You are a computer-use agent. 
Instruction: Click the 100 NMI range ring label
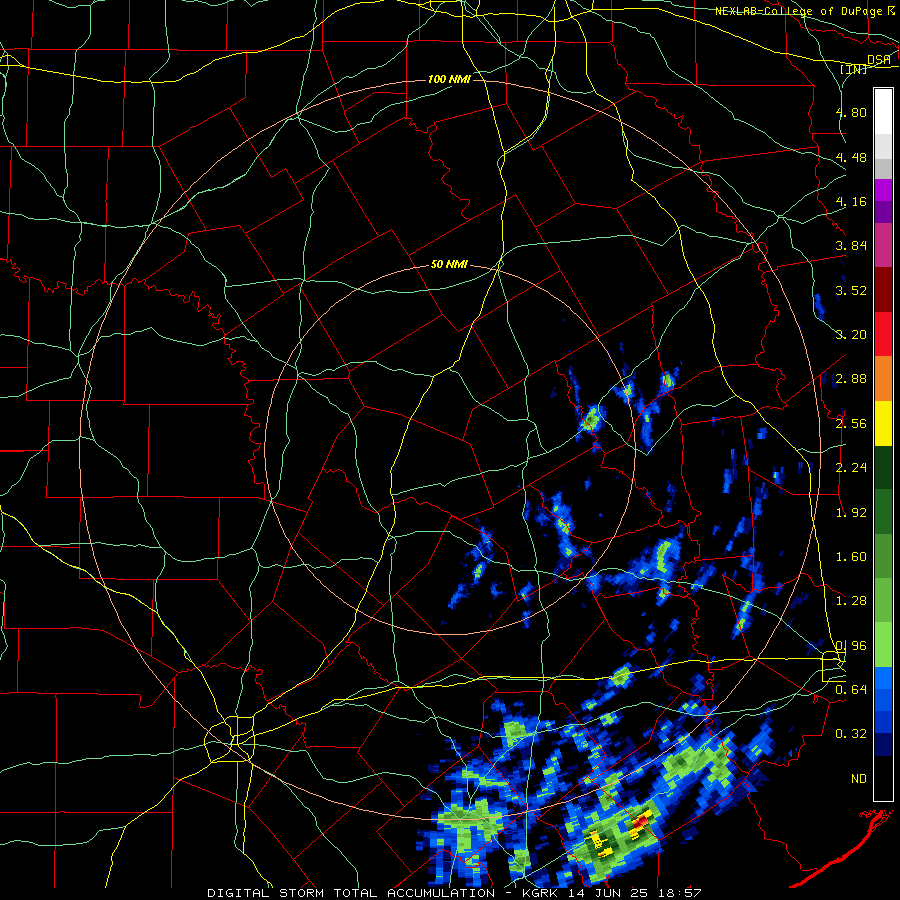point(449,79)
